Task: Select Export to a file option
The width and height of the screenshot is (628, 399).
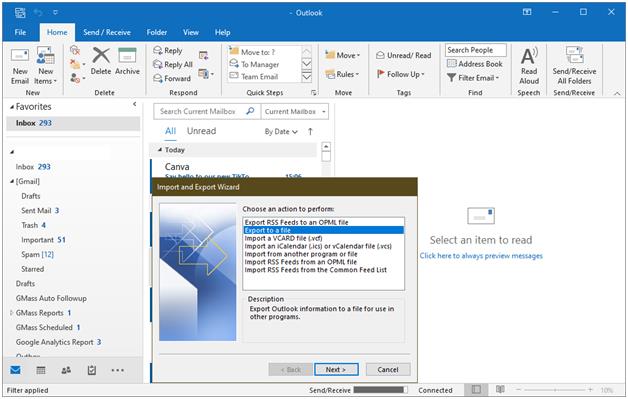Action: click(x=323, y=230)
